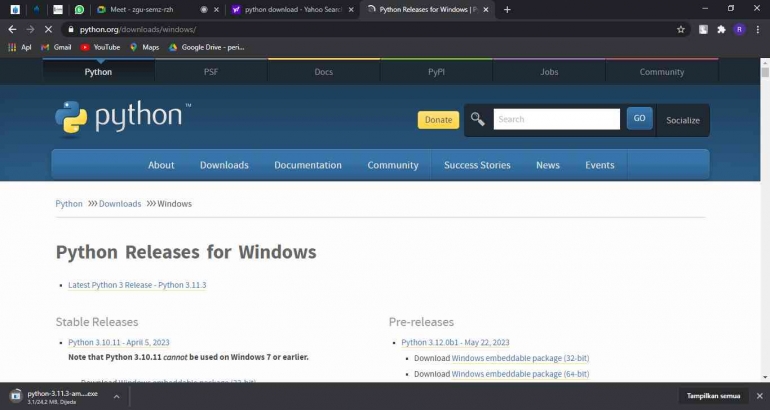Image resolution: width=770 pixels, height=410 pixels.
Task: Click the yellow Donate button
Action: 438,120
